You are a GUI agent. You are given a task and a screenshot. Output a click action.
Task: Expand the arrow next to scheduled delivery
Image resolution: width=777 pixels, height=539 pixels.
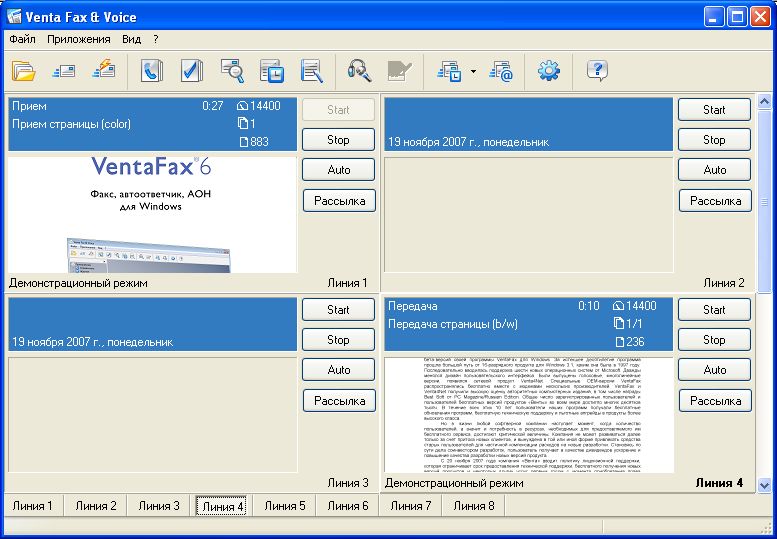coord(473,71)
